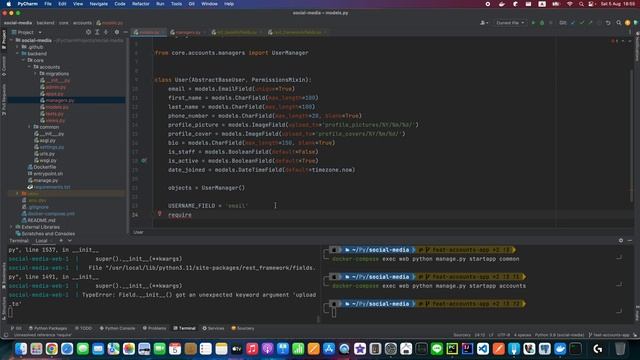Click the rollback undo icon in toolbar
Viewport: 640px width, 360px height.
[608, 23]
